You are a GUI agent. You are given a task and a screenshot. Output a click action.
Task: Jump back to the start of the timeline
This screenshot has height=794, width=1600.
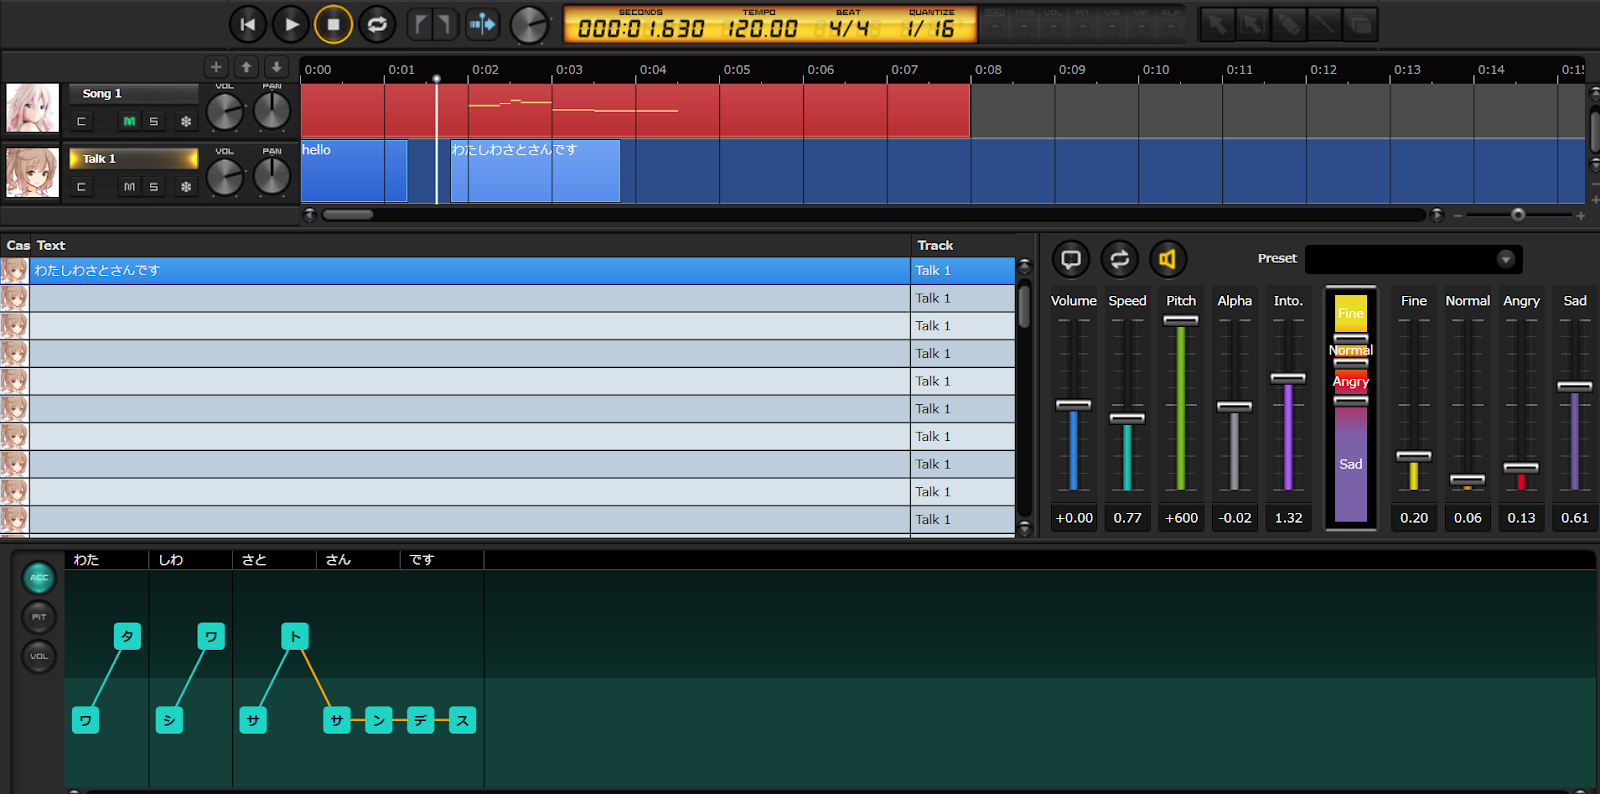point(248,25)
